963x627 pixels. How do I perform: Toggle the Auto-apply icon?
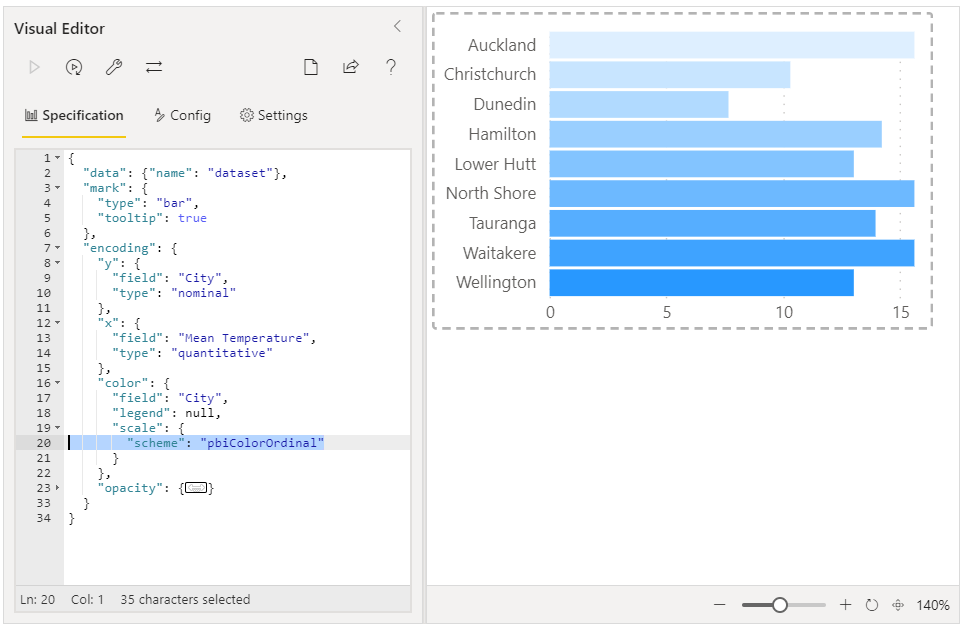[x=74, y=67]
